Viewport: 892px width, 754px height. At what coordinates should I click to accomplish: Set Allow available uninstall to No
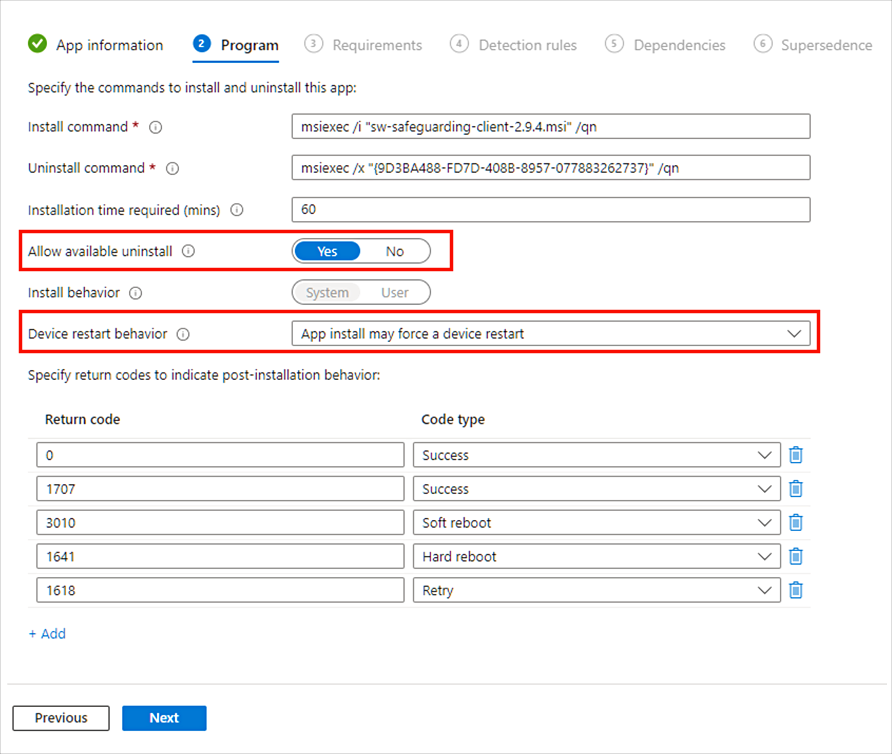point(395,251)
